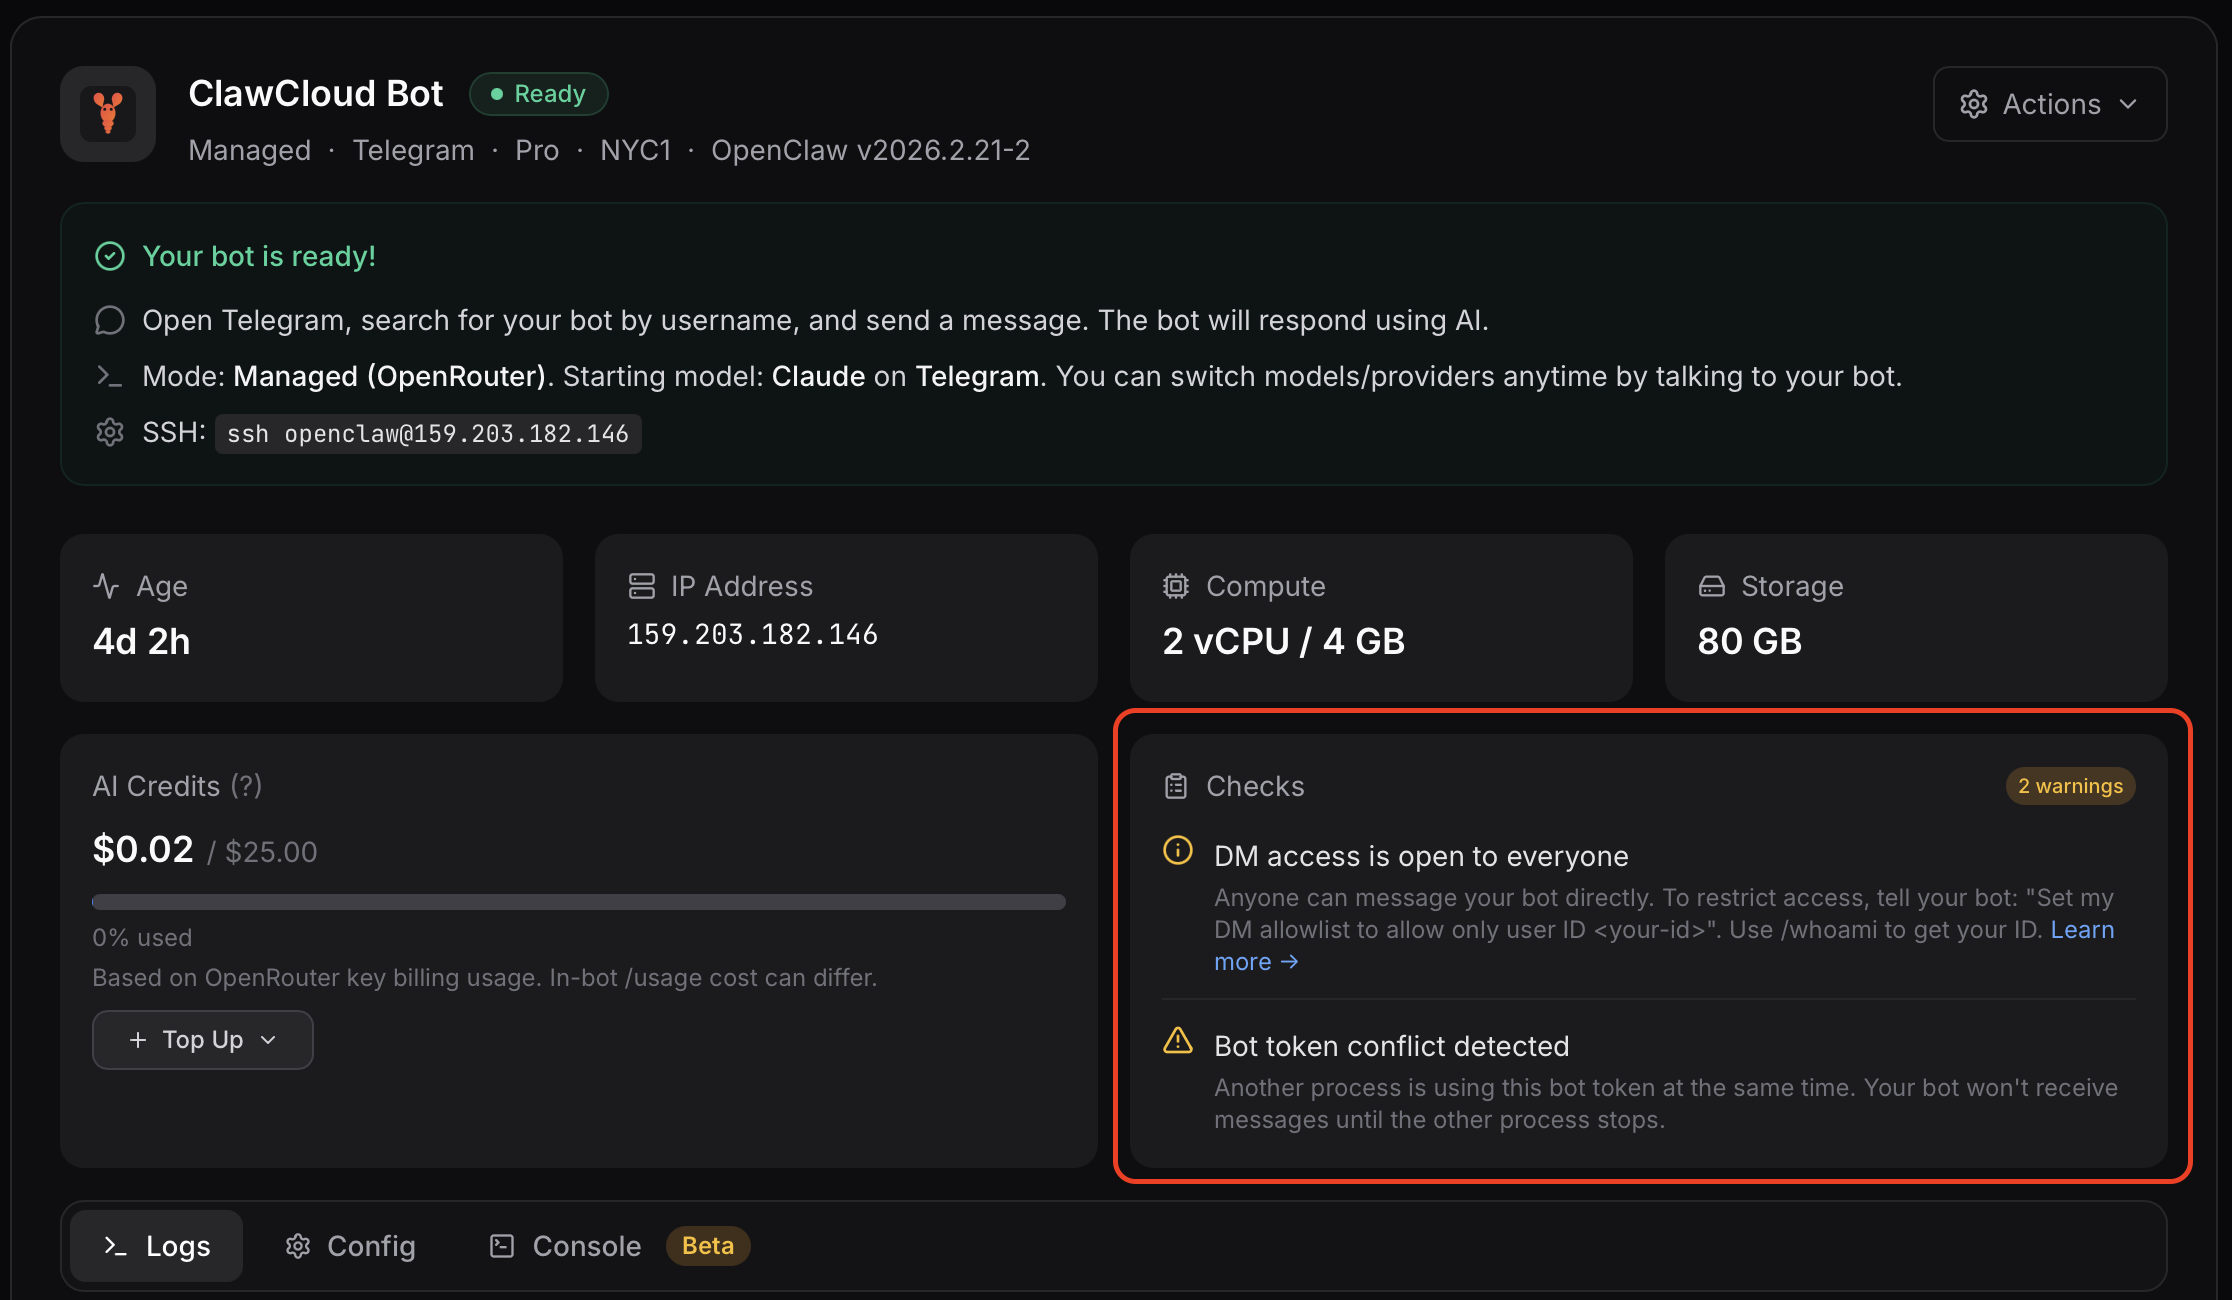This screenshot has width=2232, height=1300.
Task: Expand the Top Up options
Action: [202, 1039]
